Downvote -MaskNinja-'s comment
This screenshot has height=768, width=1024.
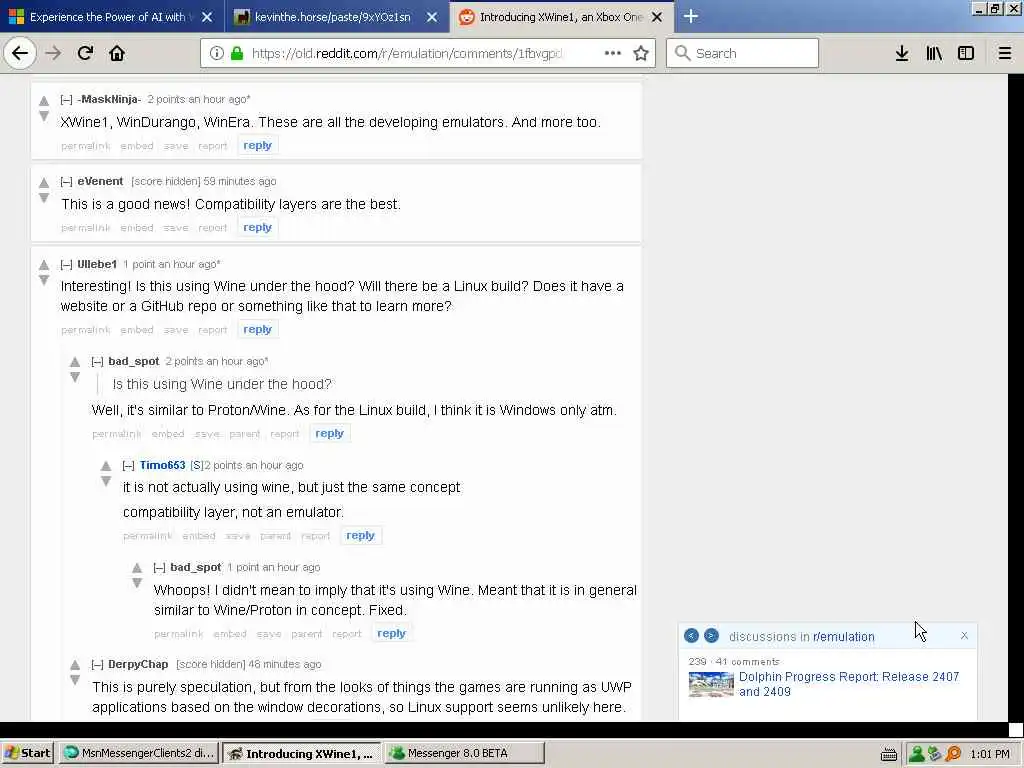pos(44,116)
